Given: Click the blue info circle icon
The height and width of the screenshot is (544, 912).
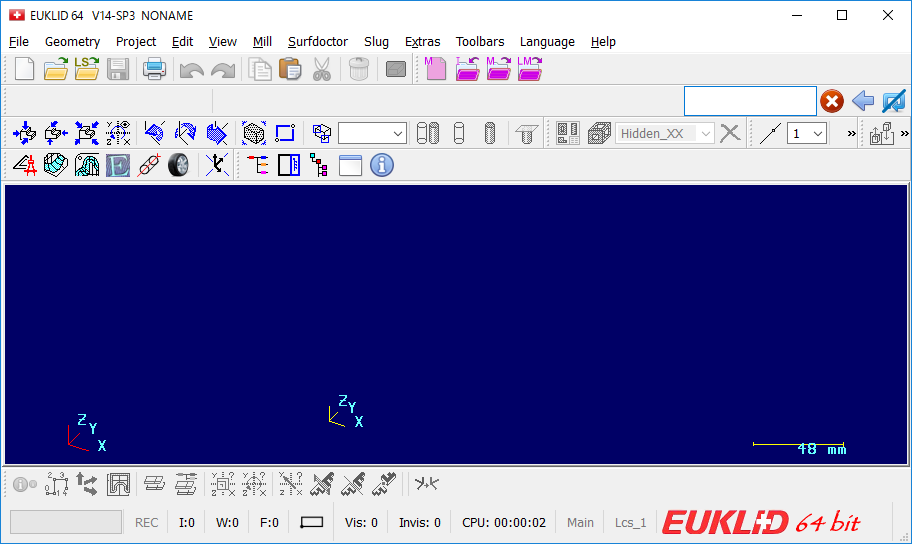Looking at the screenshot, I should coord(382,165).
